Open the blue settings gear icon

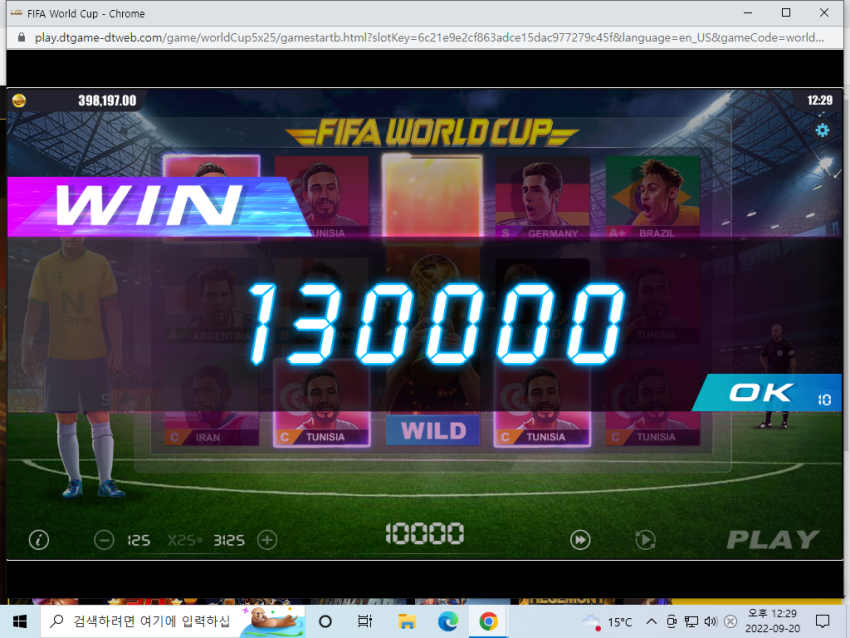point(822,130)
